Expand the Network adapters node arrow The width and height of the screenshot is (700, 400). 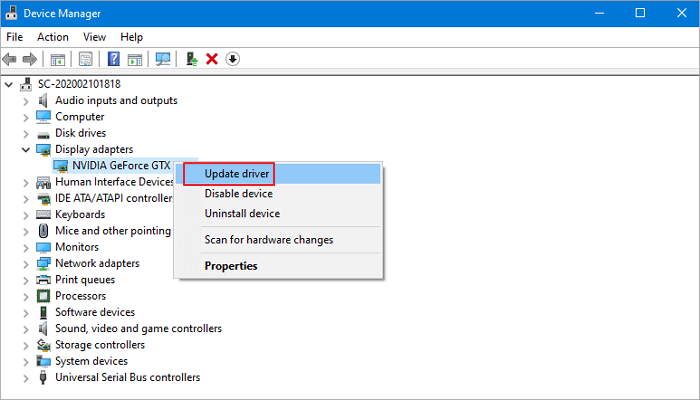click(26, 264)
